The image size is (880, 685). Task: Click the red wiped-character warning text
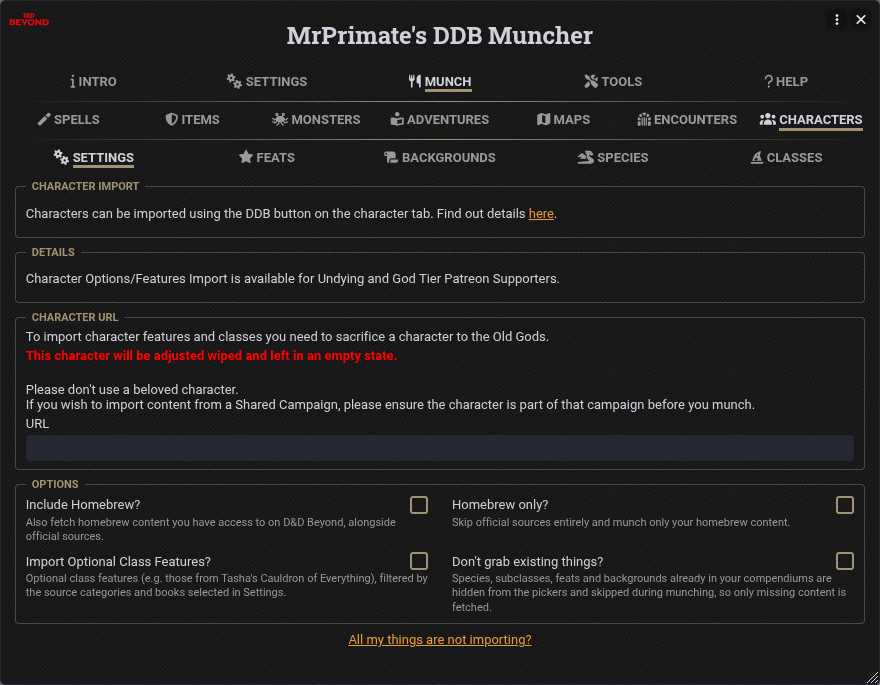point(212,356)
